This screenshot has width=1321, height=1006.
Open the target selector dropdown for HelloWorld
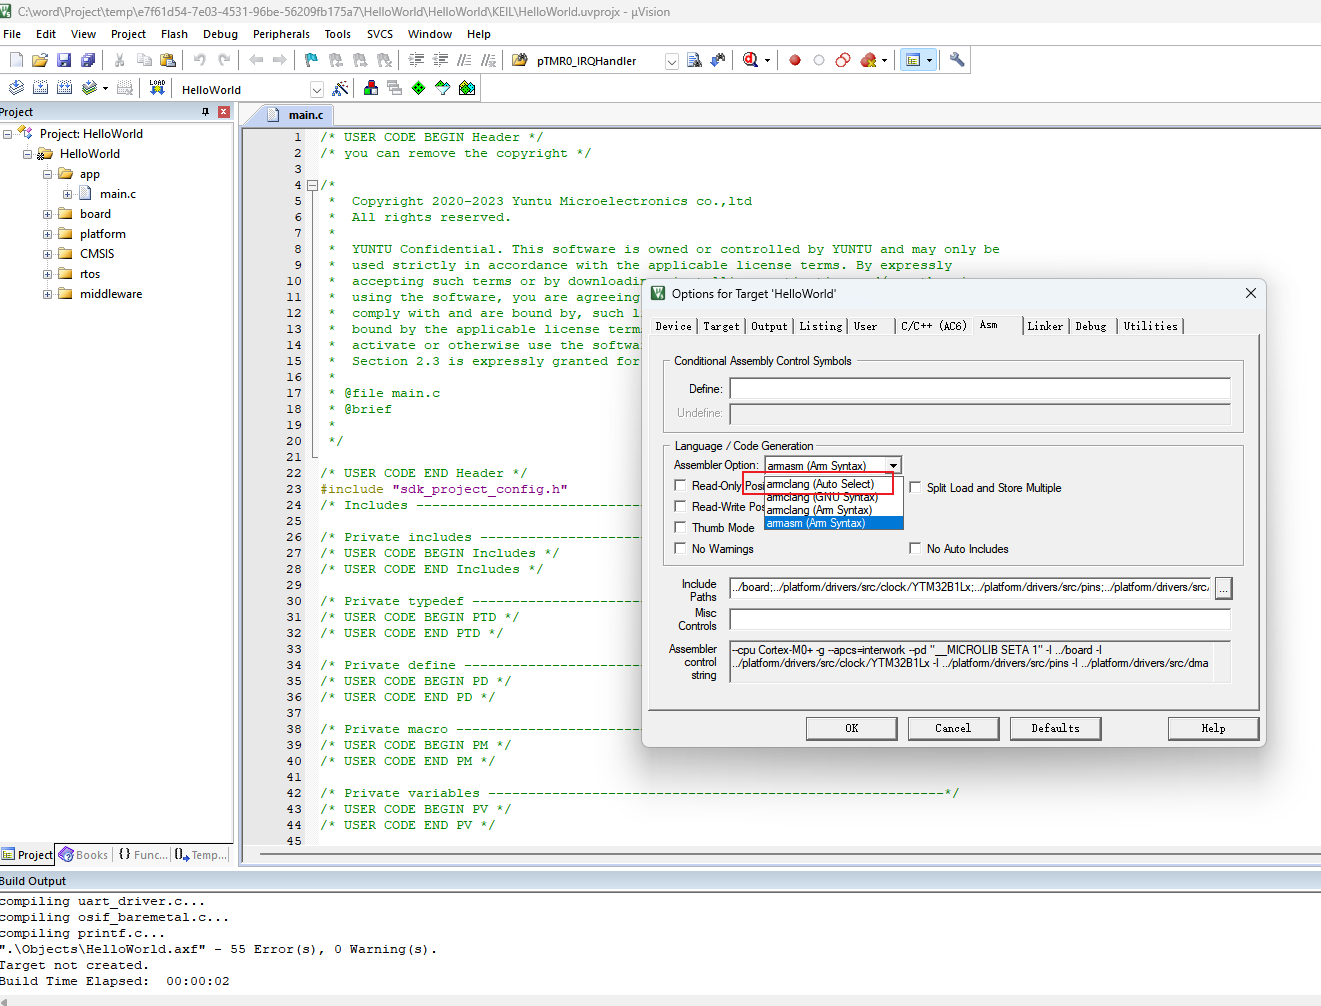coord(316,89)
